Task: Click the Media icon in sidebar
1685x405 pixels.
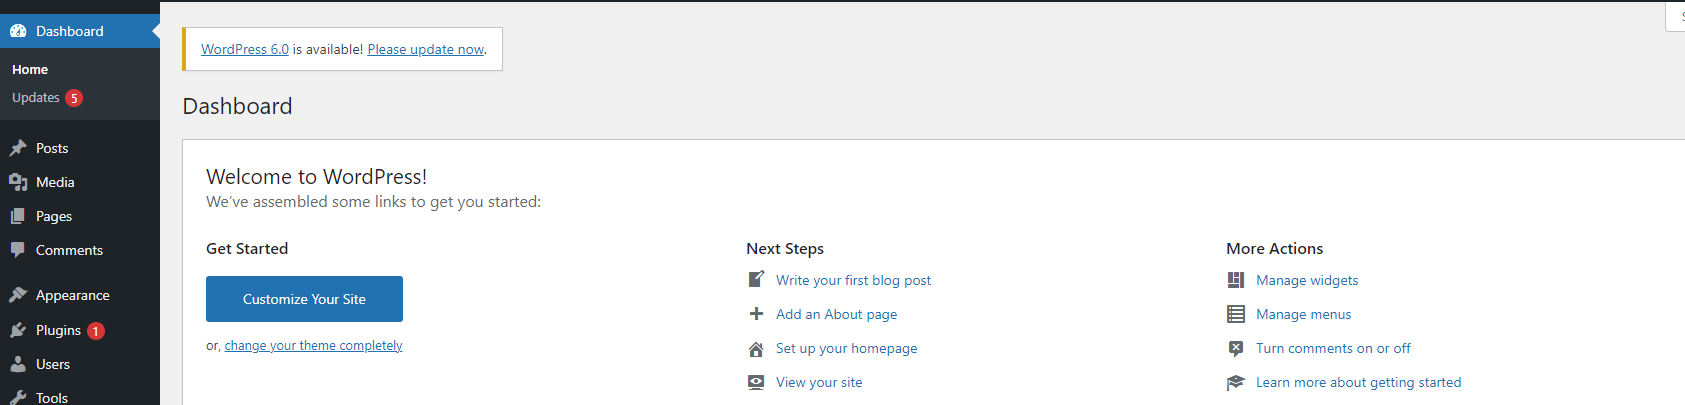Action: [18, 182]
